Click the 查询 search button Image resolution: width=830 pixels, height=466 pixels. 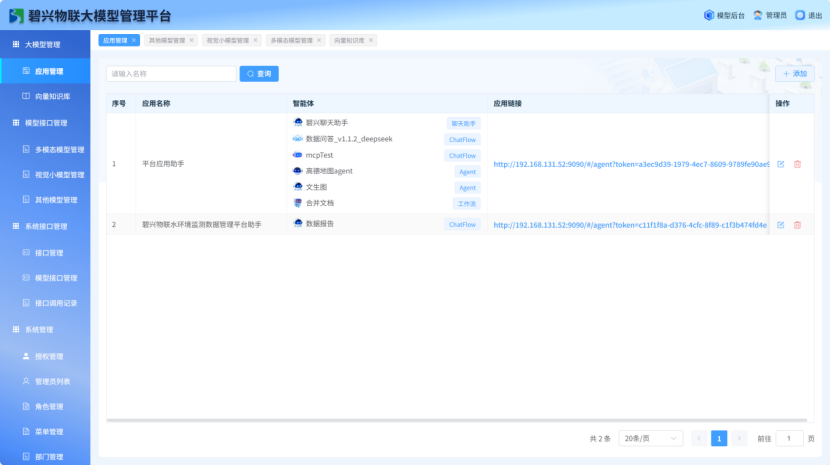(259, 74)
